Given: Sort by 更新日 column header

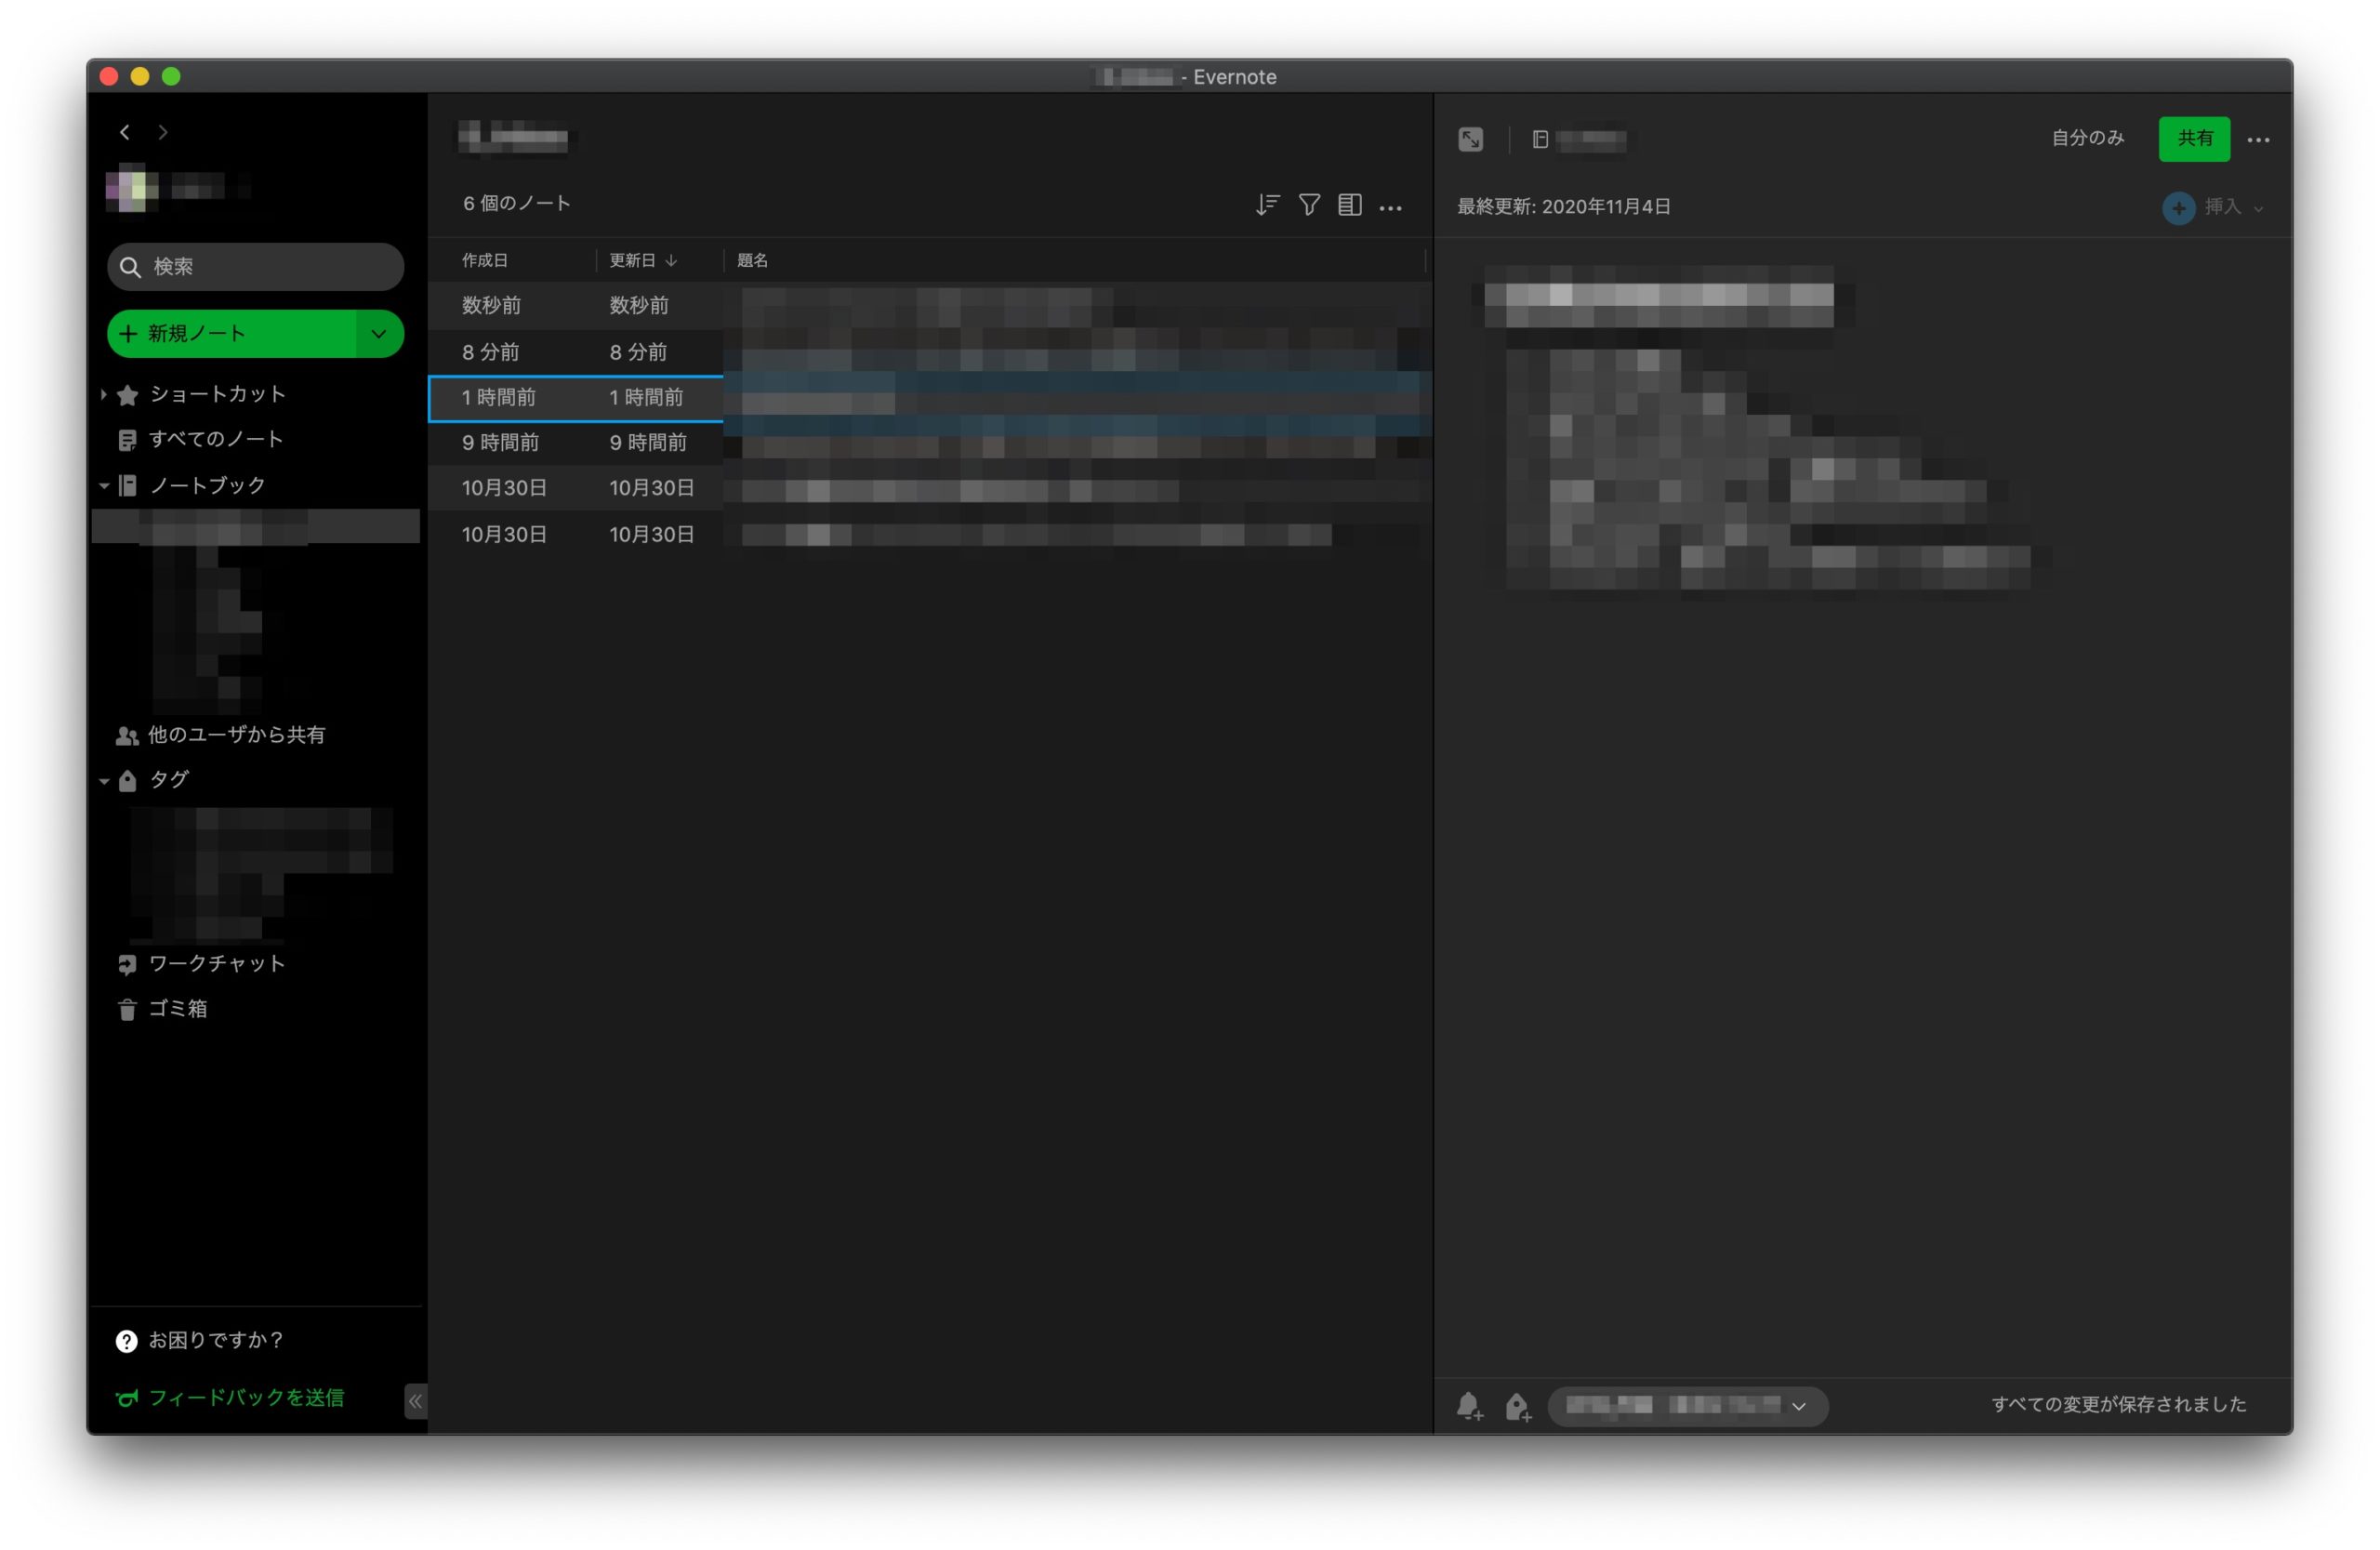Looking at the screenshot, I should click(x=643, y=260).
